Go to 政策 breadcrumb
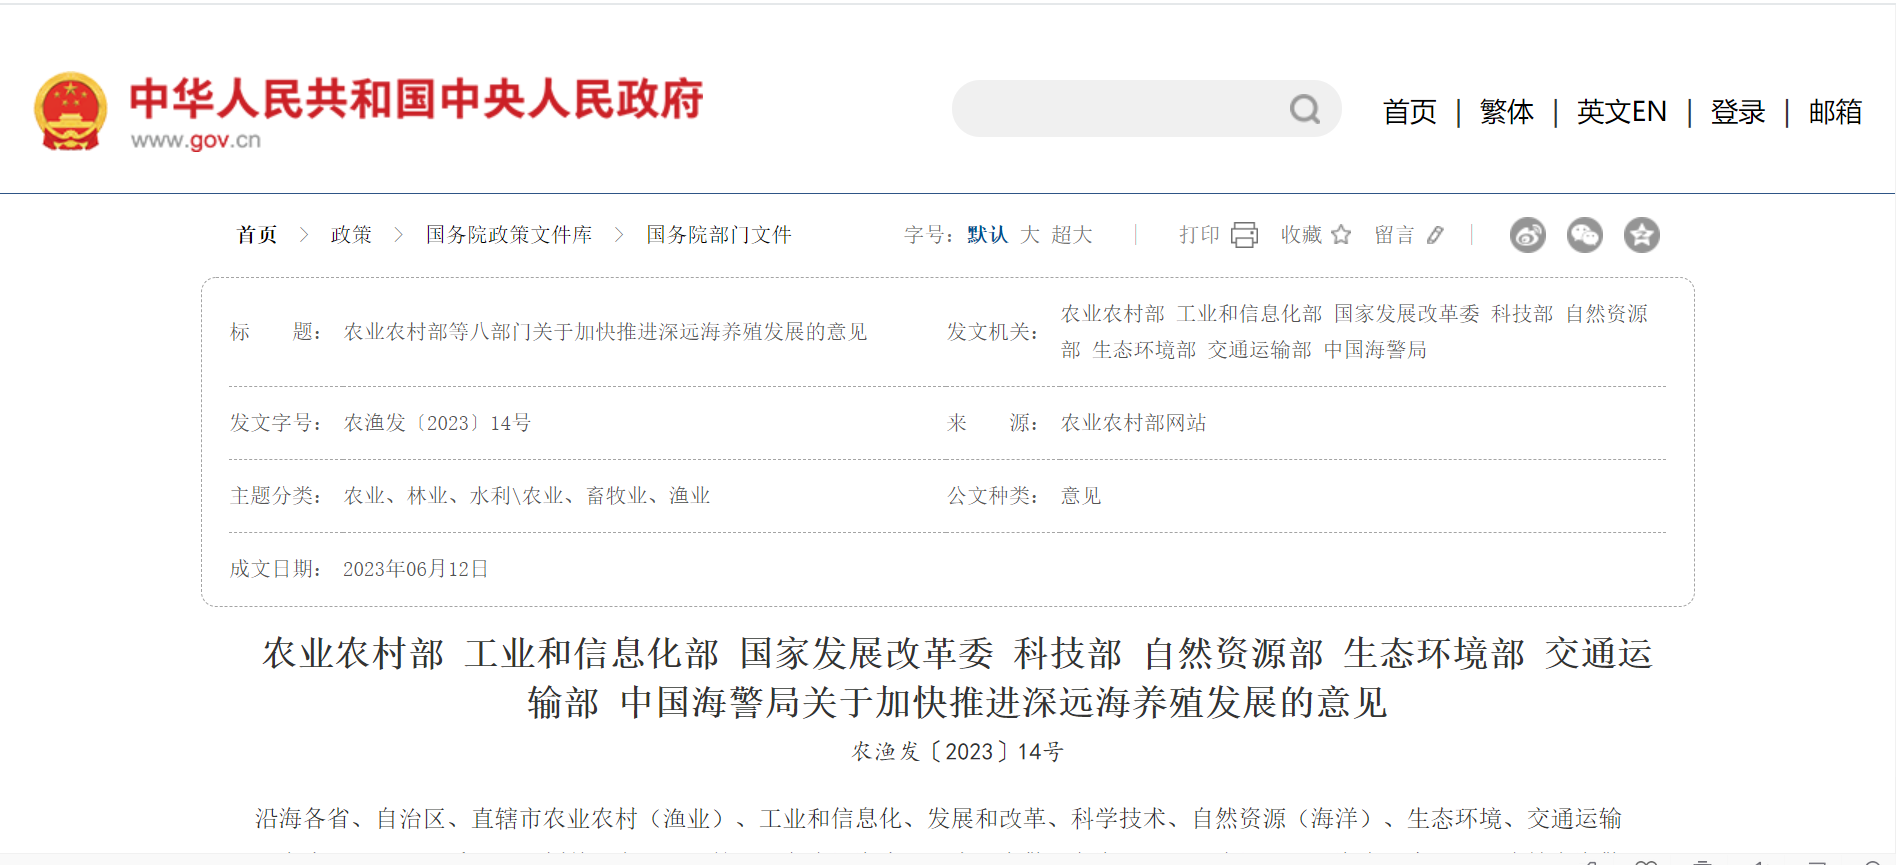Image resolution: width=1896 pixels, height=865 pixels. [351, 235]
